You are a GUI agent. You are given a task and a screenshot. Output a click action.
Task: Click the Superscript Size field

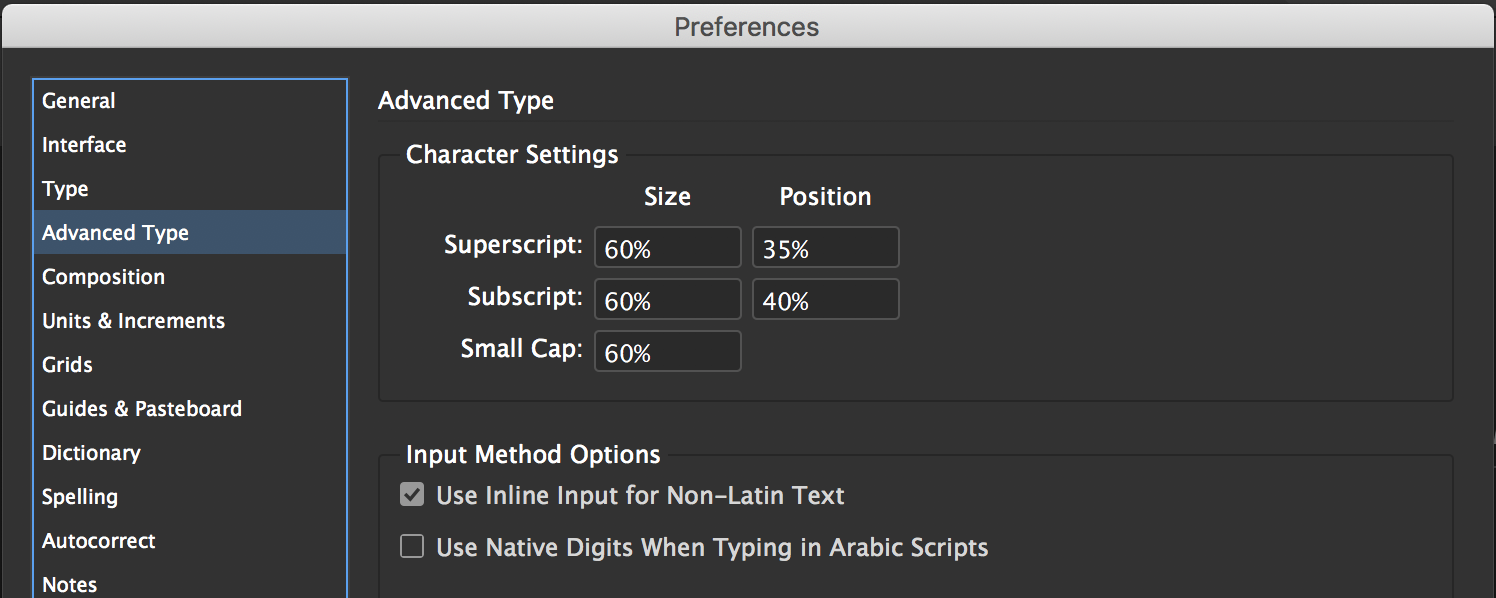click(667, 248)
